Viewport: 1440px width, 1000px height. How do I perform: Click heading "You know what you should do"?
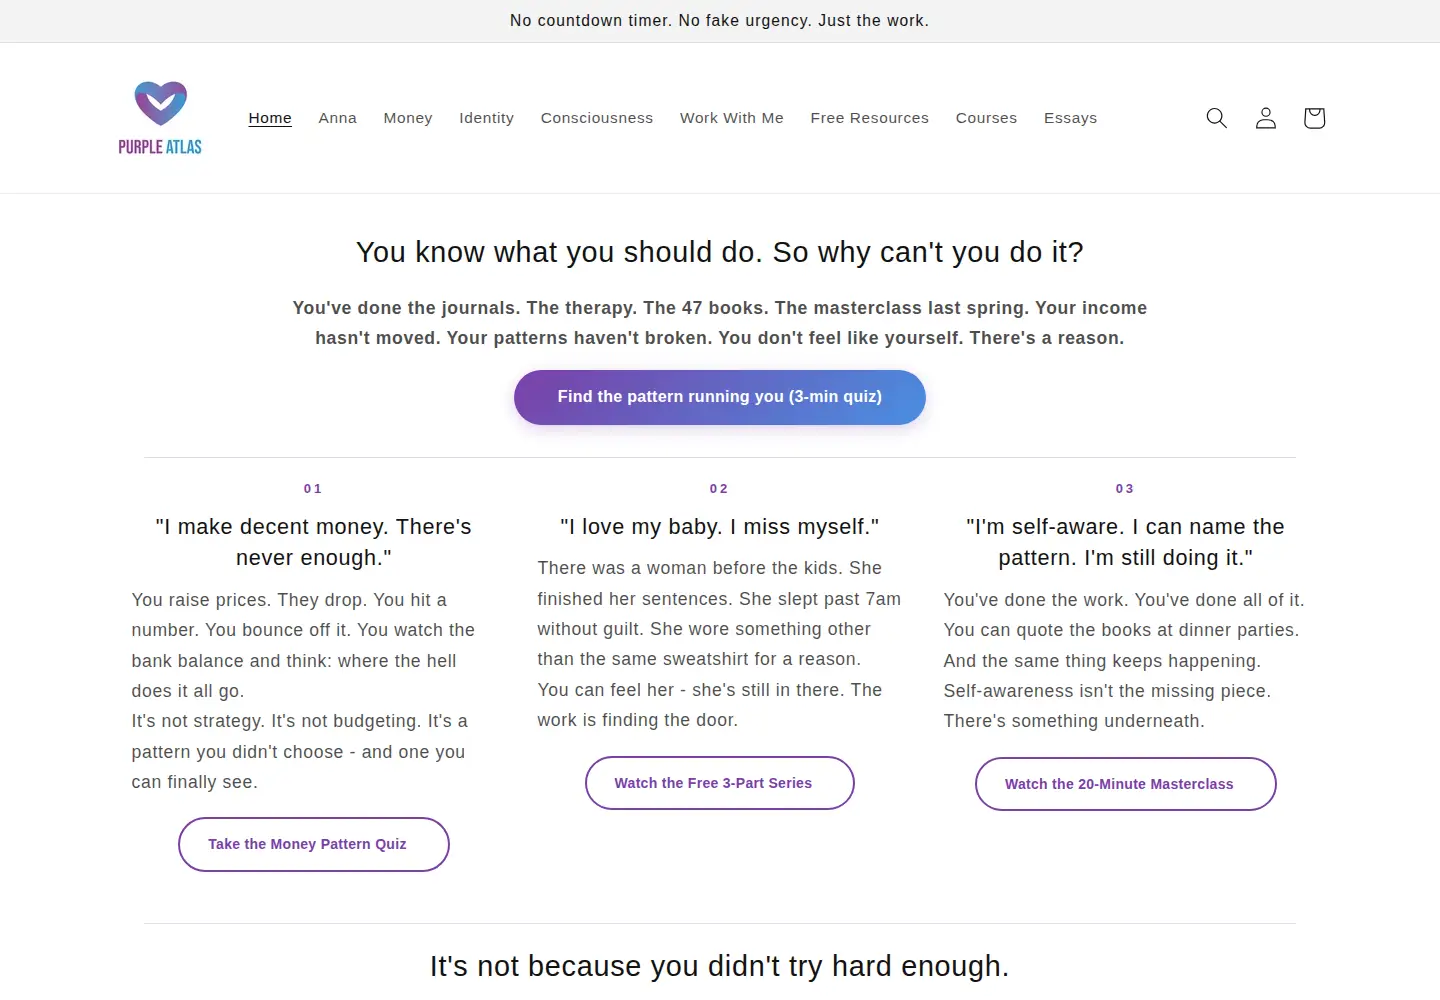[720, 252]
